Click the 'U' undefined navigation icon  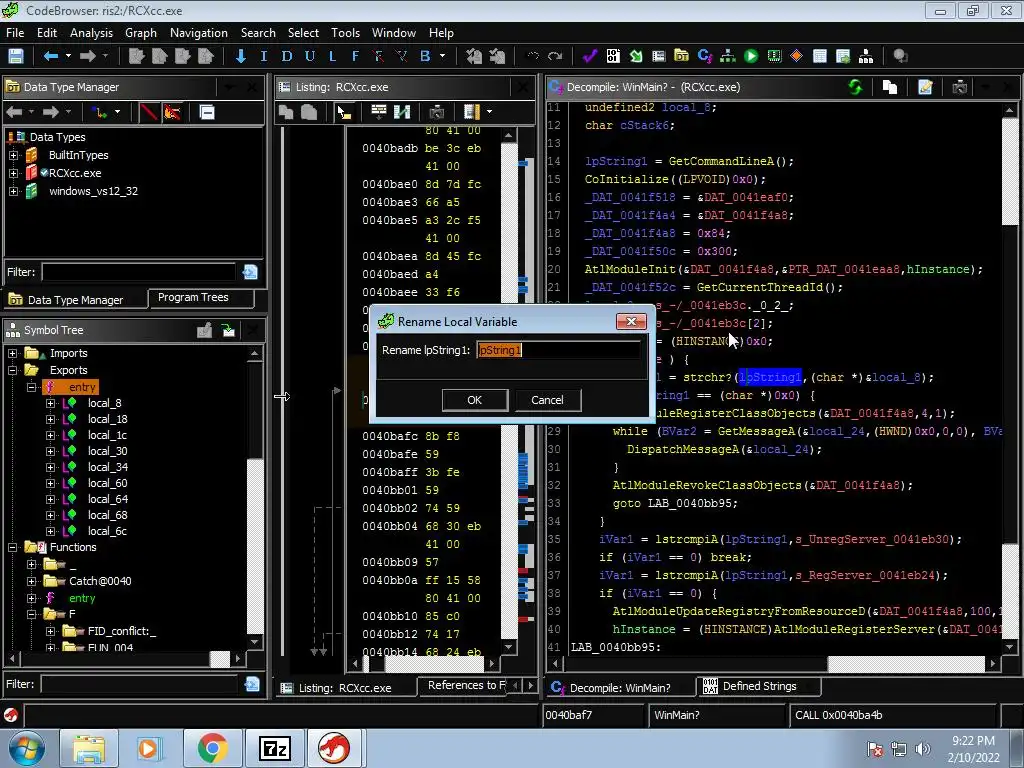[310, 56]
